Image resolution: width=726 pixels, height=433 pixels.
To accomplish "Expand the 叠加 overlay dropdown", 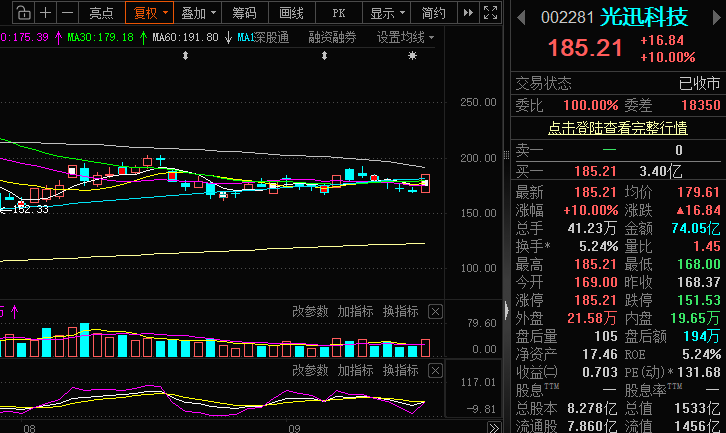I will (x=198, y=13).
